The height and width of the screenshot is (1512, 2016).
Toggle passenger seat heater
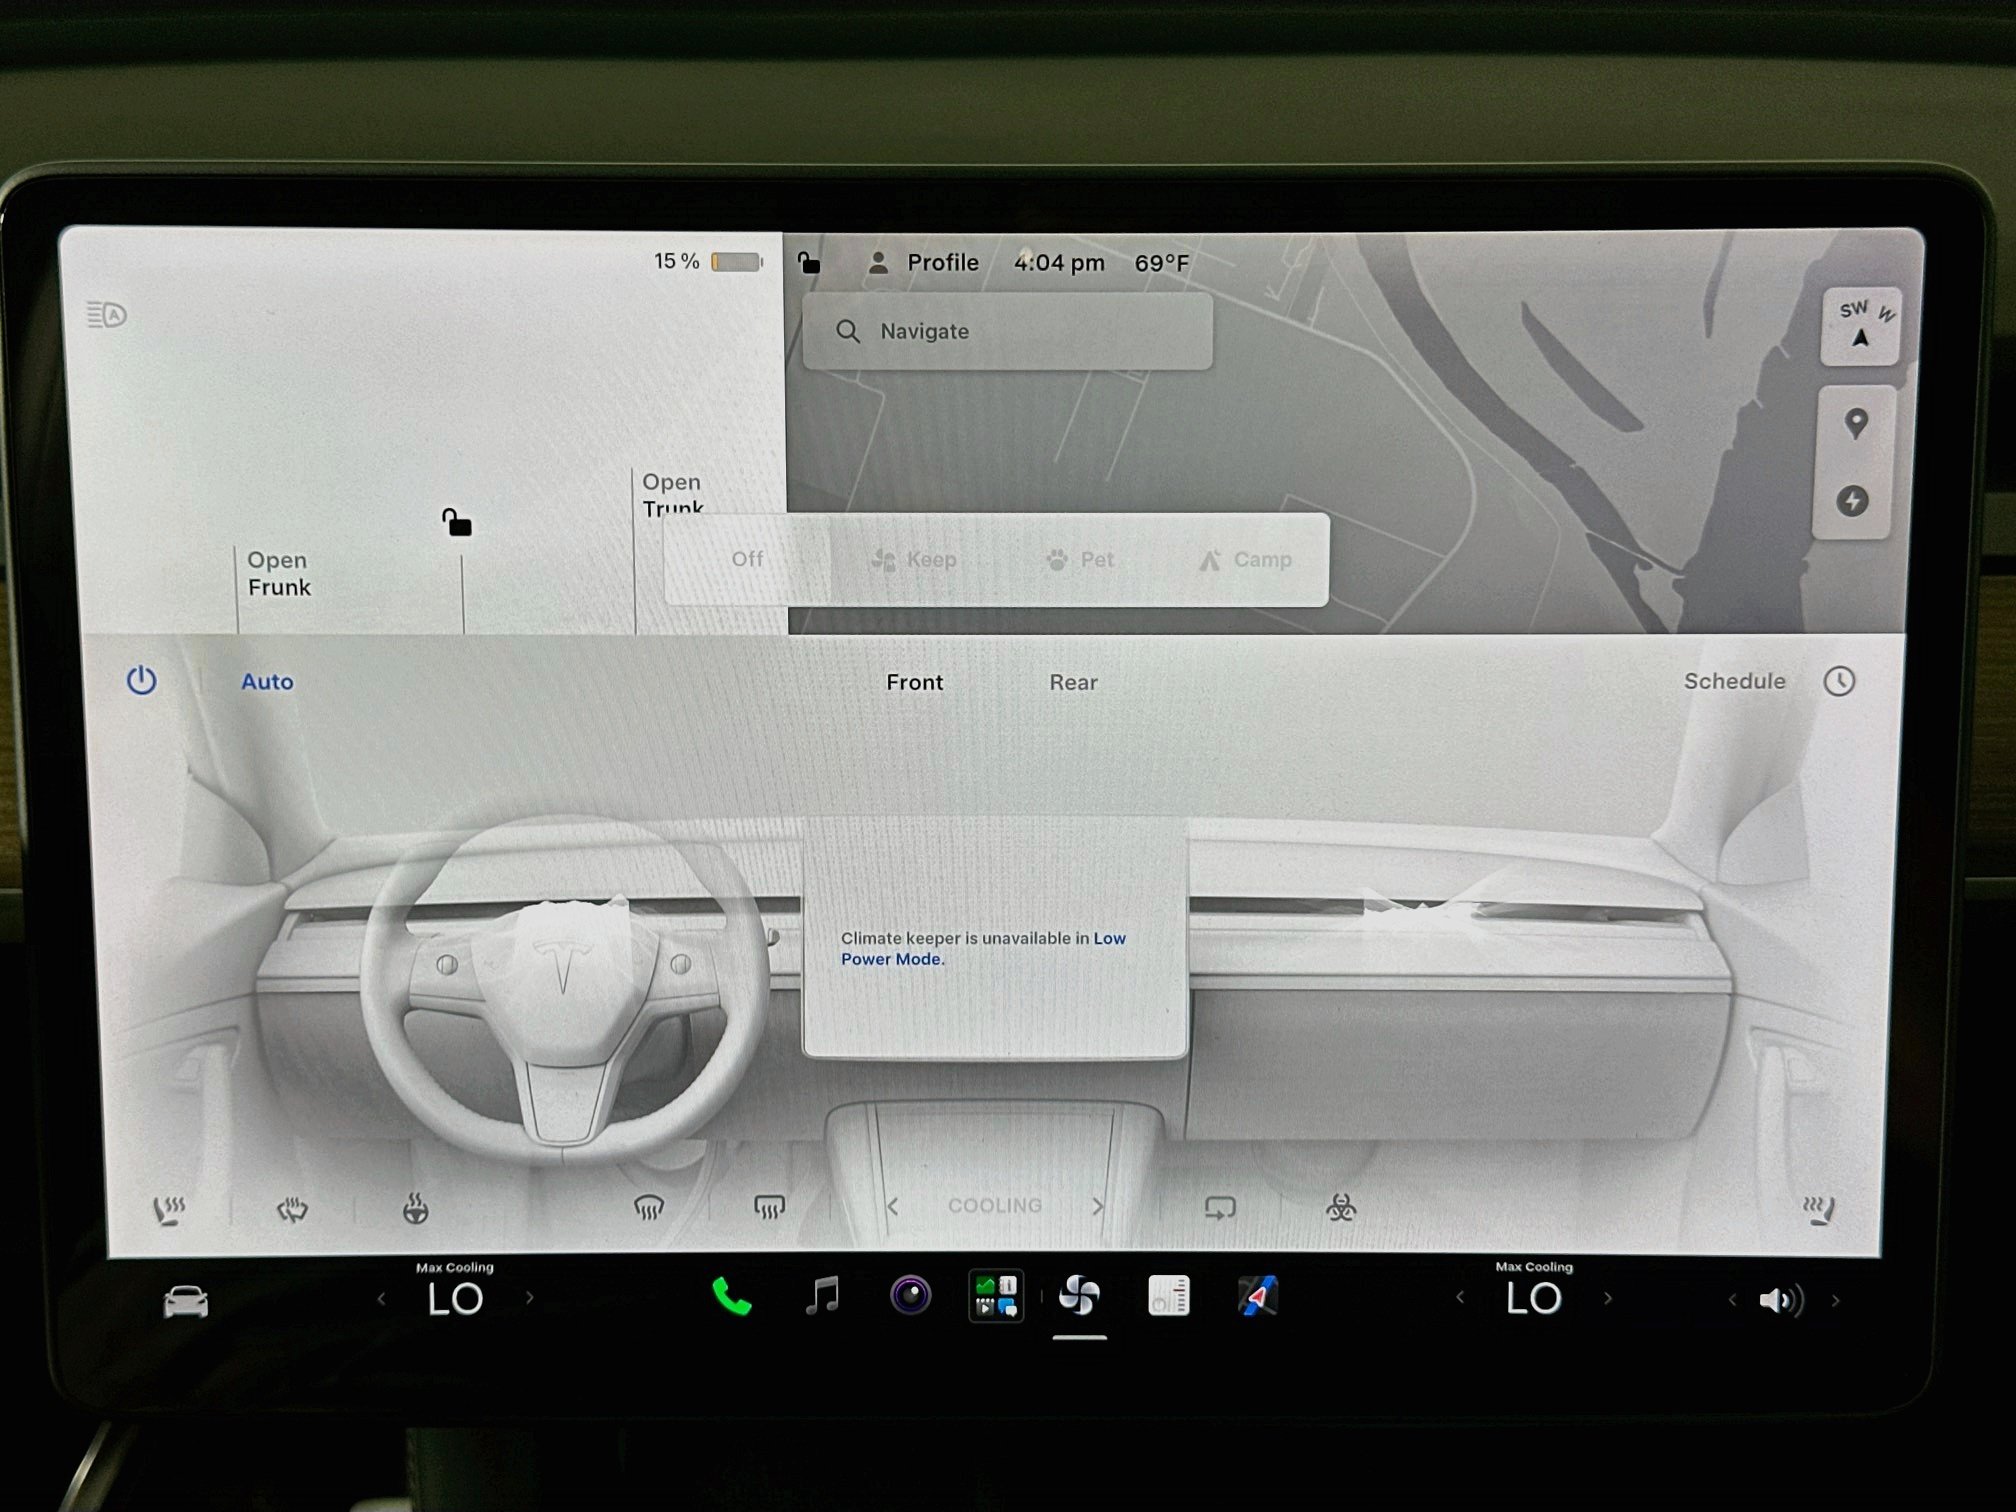pyautogui.click(x=1818, y=1210)
